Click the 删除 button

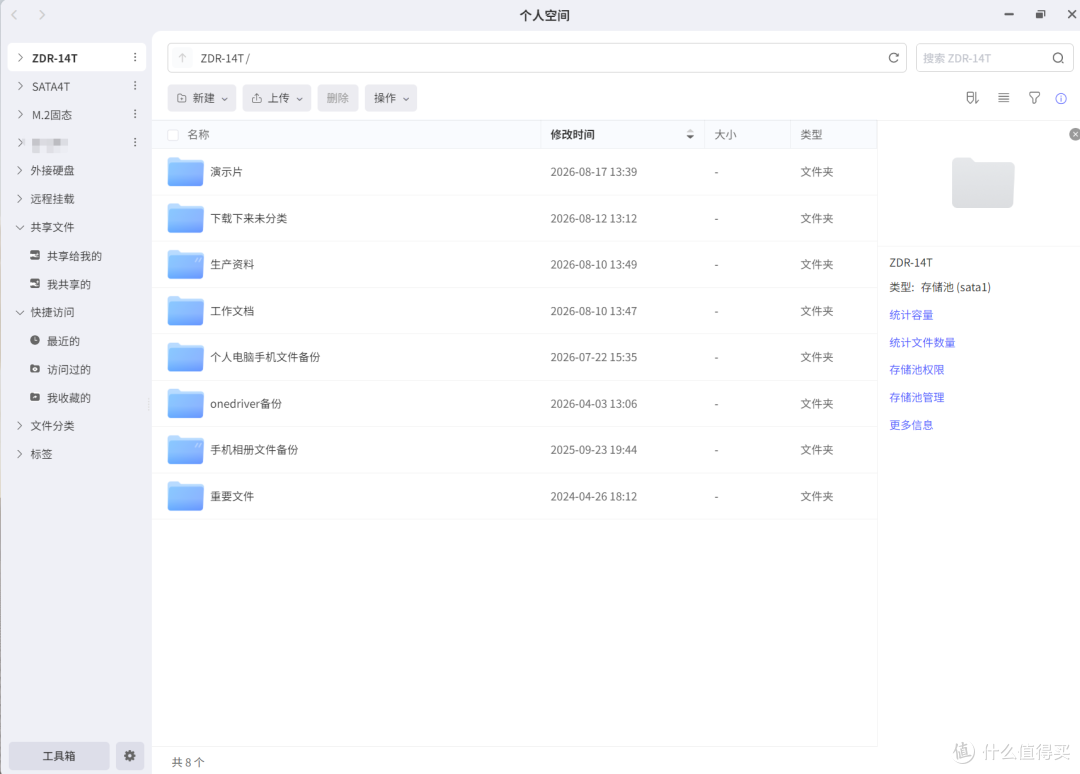coord(338,98)
